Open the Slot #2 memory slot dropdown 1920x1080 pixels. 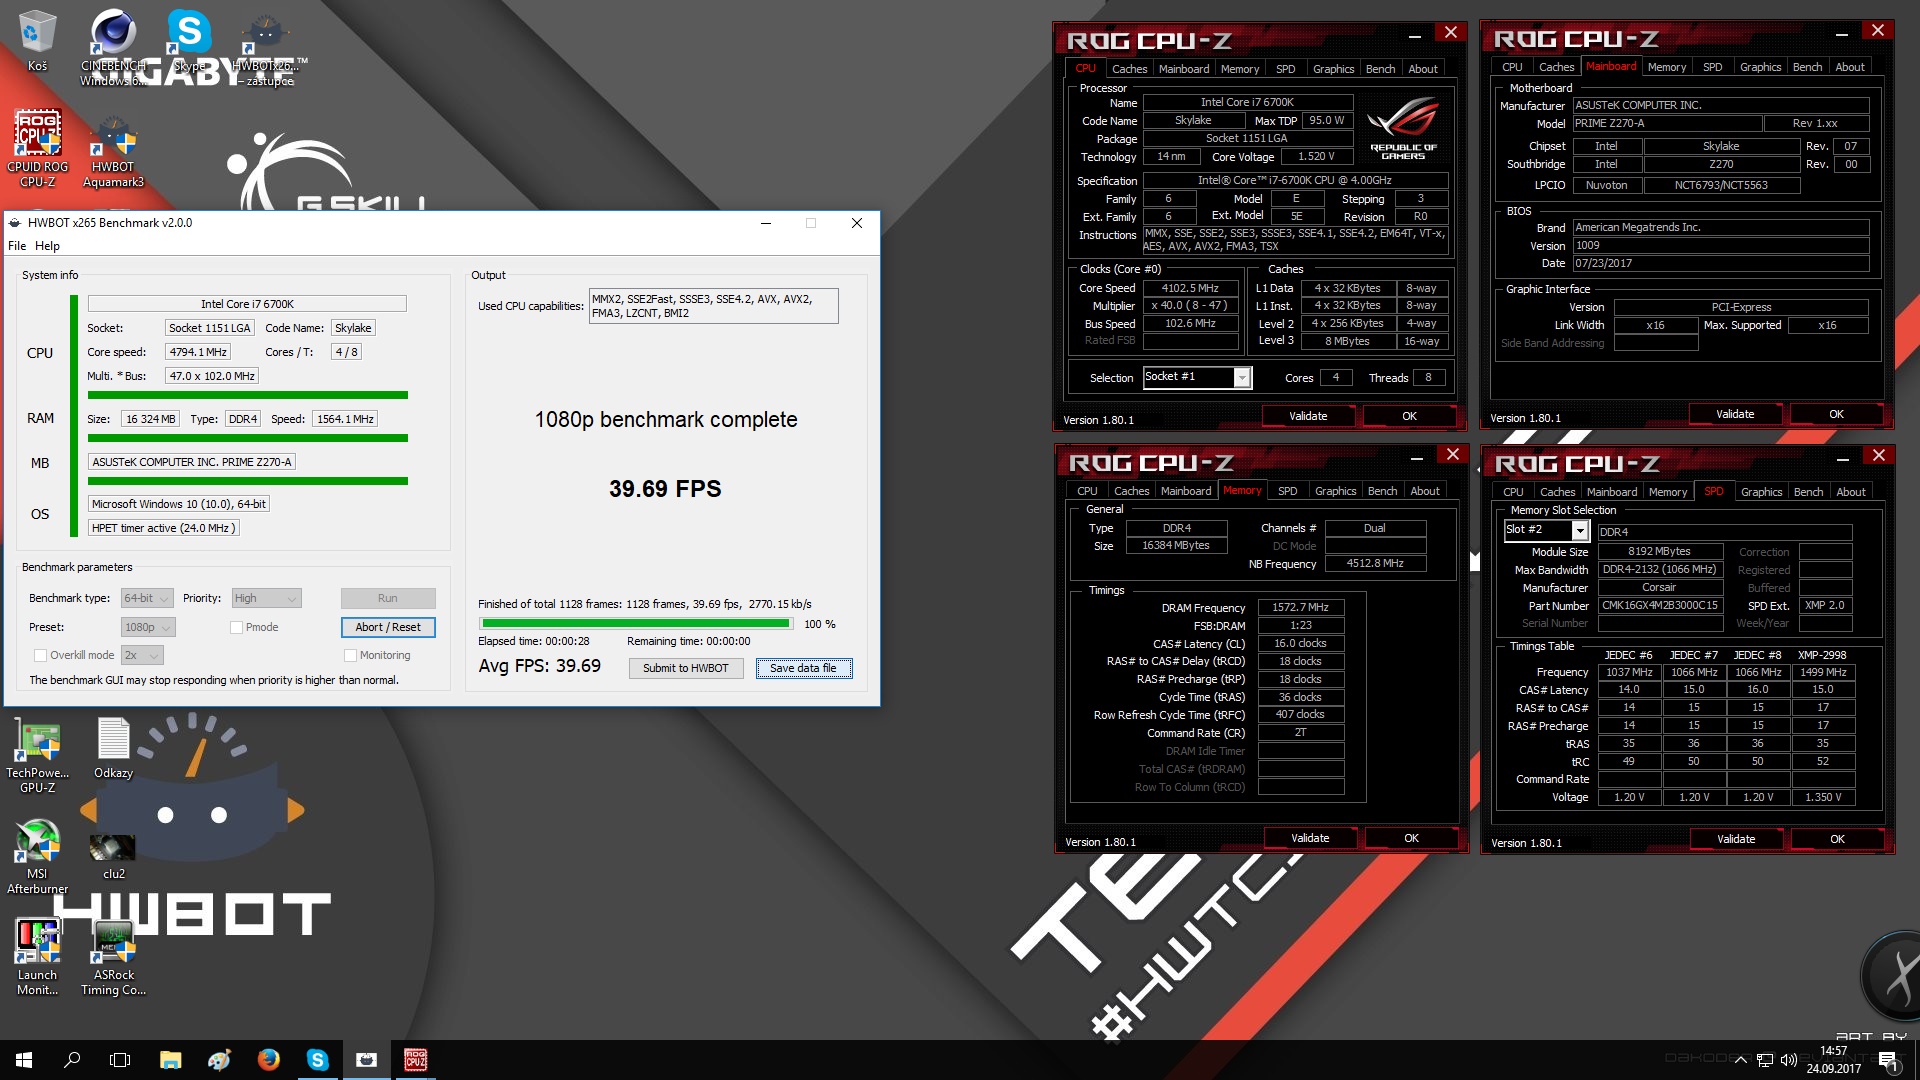point(1546,530)
